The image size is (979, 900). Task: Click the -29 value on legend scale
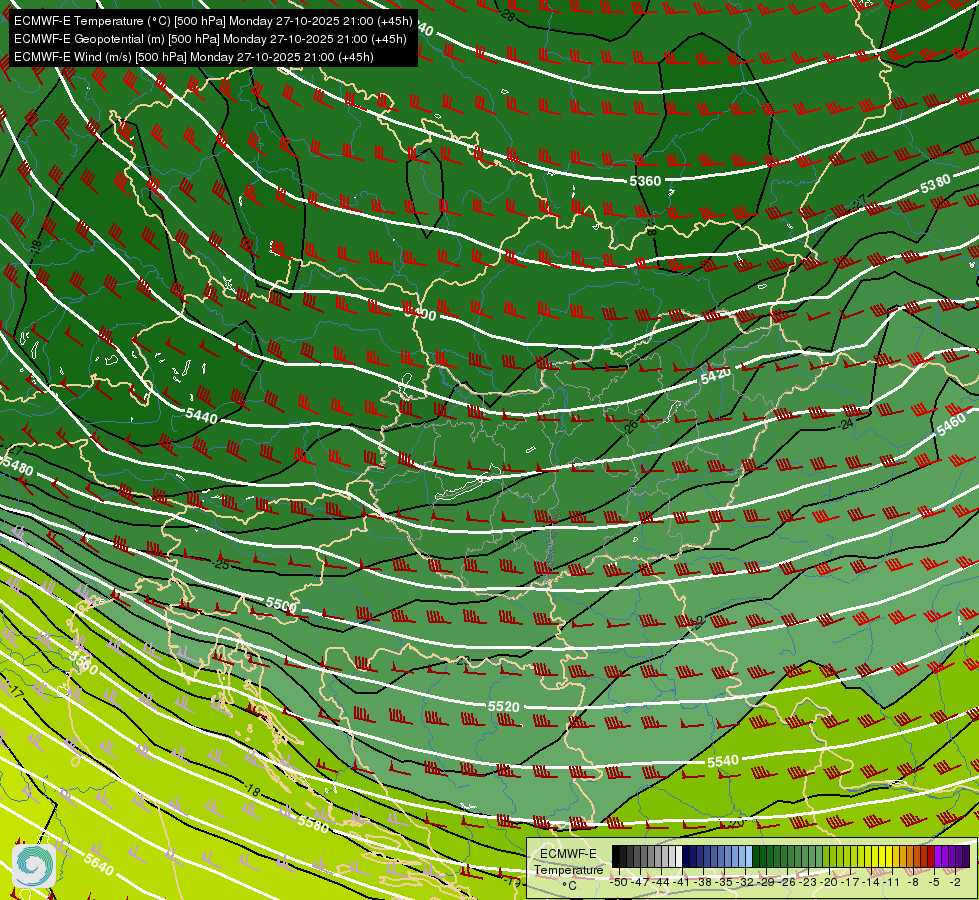pyautogui.click(x=767, y=882)
